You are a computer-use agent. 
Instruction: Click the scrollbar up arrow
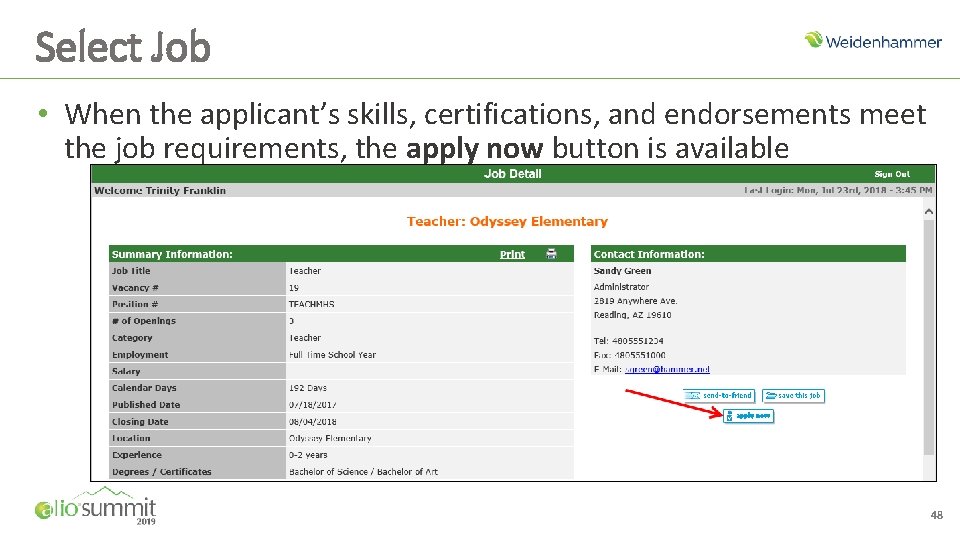click(929, 211)
